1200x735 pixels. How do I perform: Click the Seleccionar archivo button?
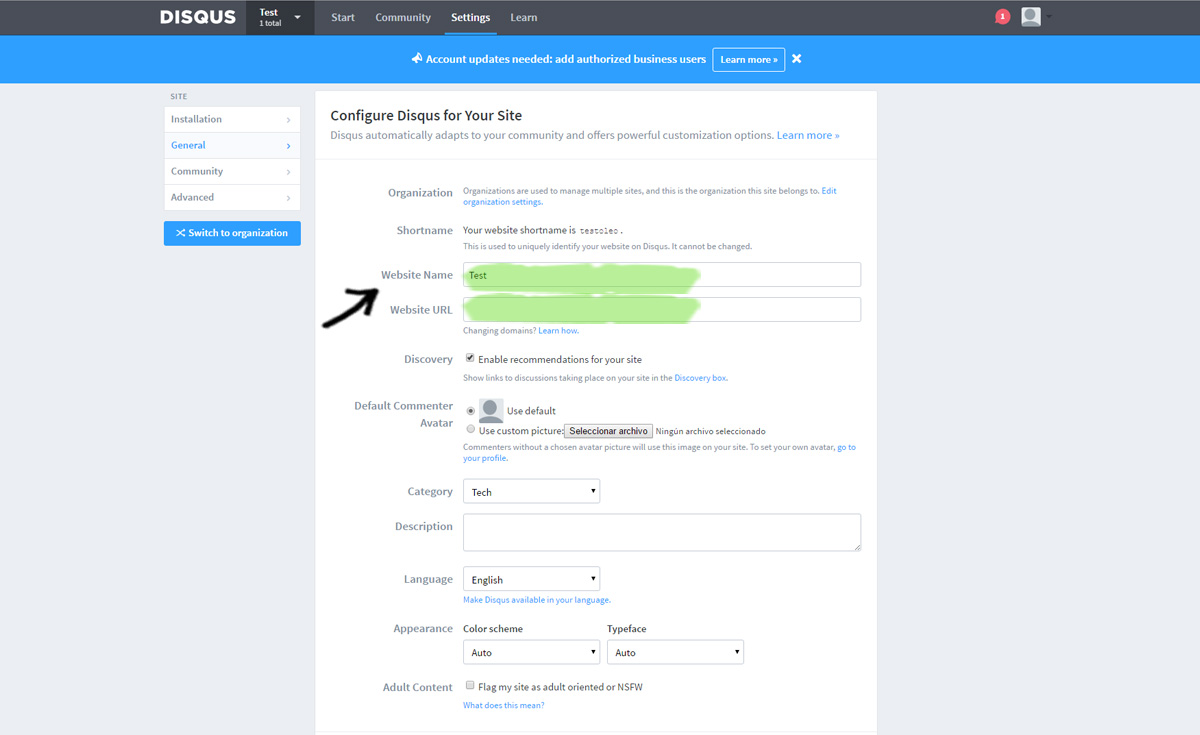pos(609,431)
